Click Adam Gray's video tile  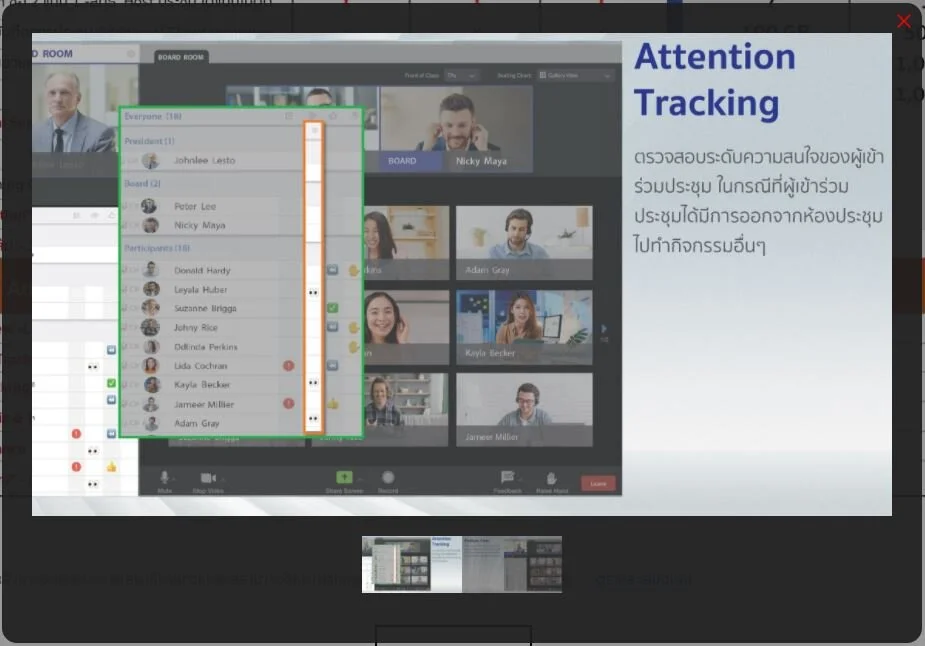pos(524,242)
